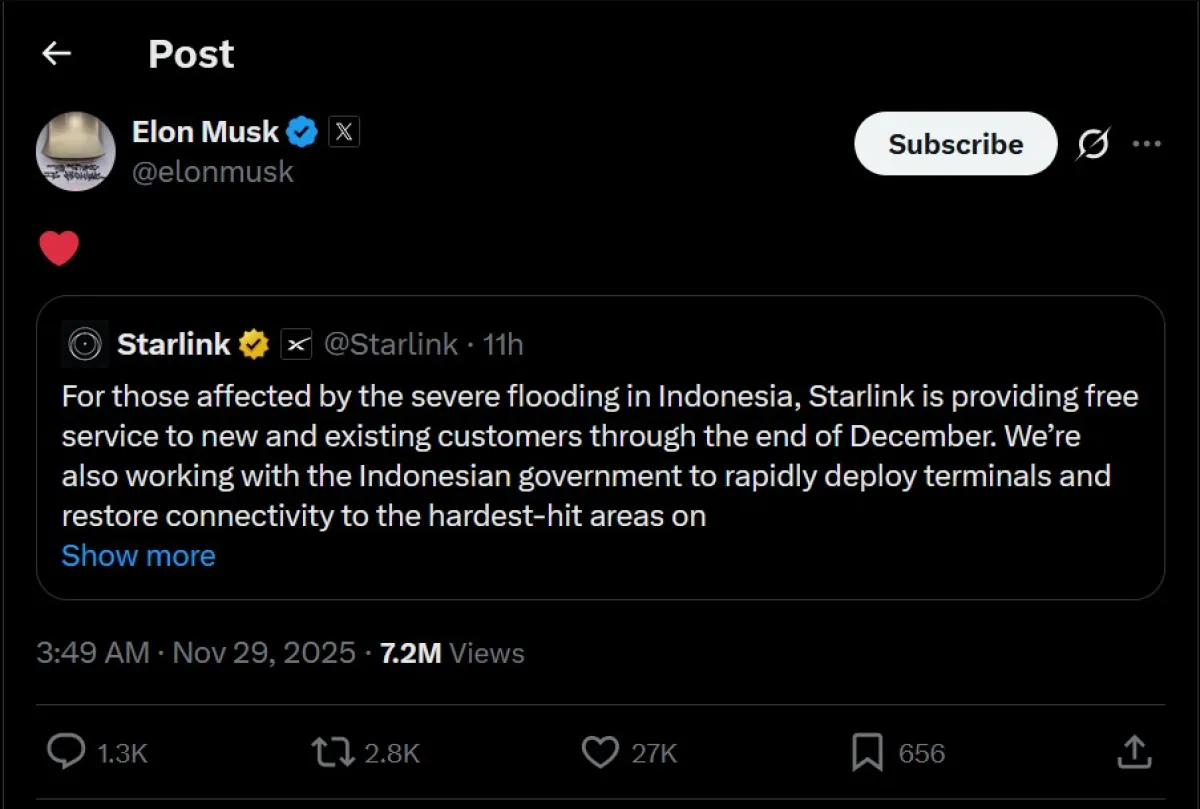
Task: Open the @elonmusk handle link
Action: [x=212, y=172]
